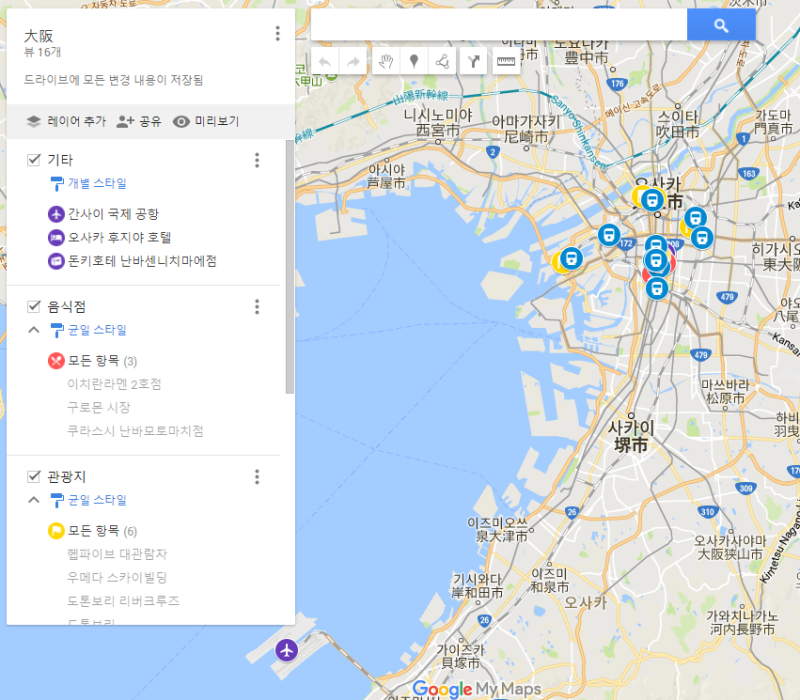This screenshot has width=800, height=700.
Task: Select 쿠라스시 난바모토마치점 in the list
Action: click(135, 431)
